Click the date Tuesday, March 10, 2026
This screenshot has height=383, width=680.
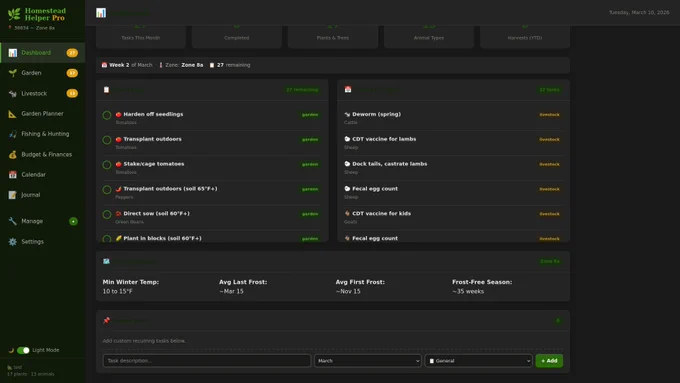coord(639,13)
